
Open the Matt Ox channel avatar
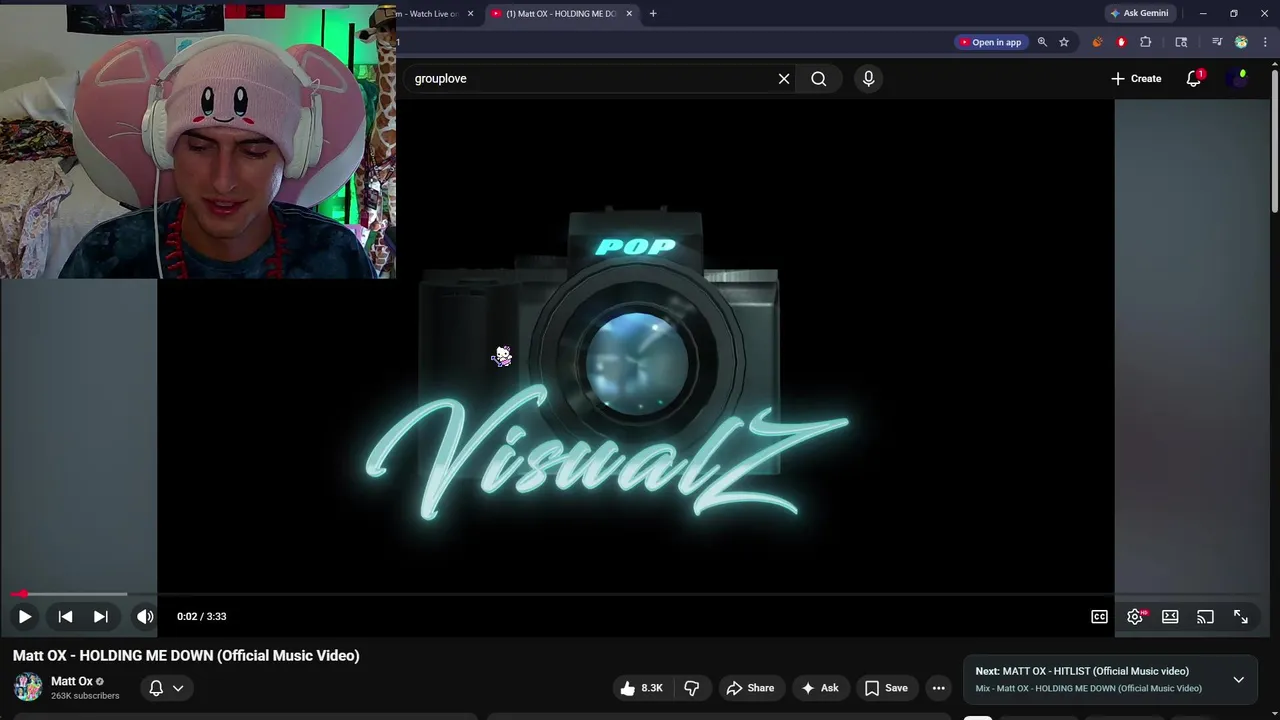pos(28,688)
